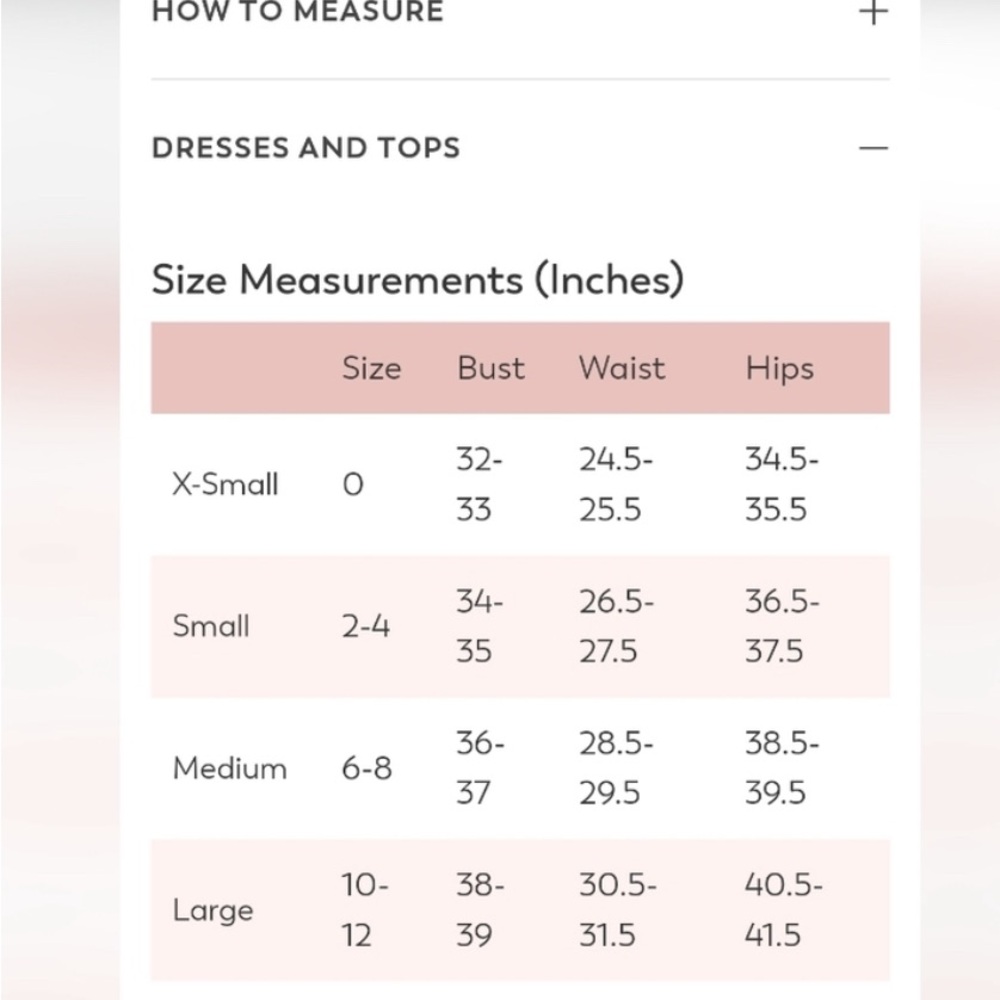Click the Medium row label
Image resolution: width=1000 pixels, height=1000 pixels.
(230, 768)
